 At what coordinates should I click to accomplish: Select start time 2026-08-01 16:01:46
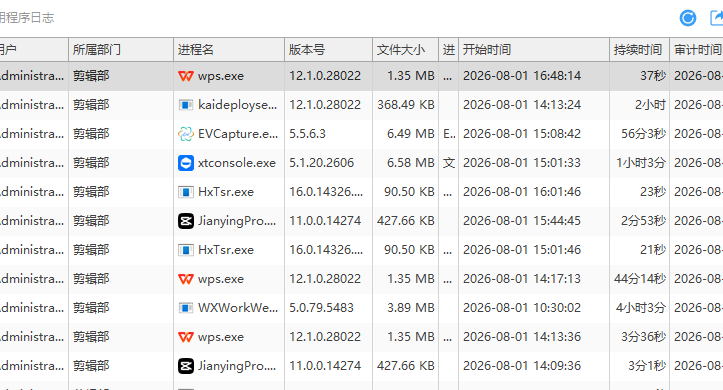[522, 192]
